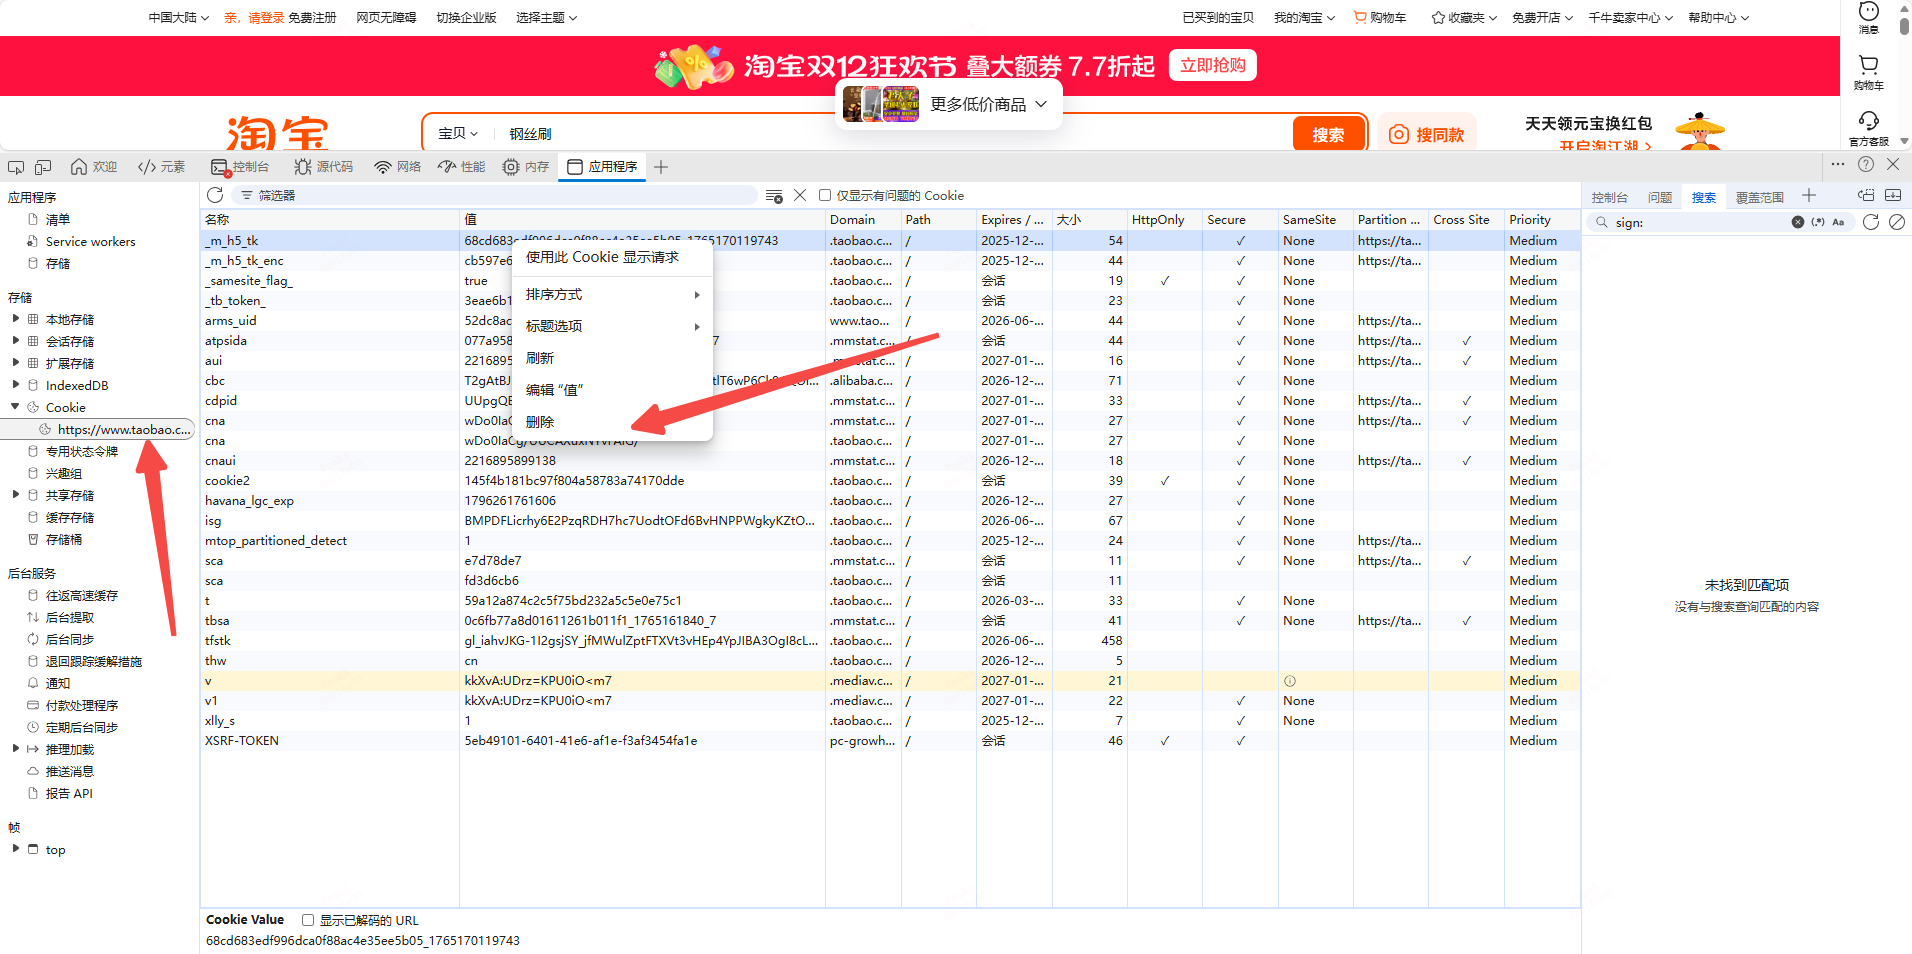Open the 欢迎 welcome tab
Screen dimensions: 1912x954
pyautogui.click(x=94, y=167)
